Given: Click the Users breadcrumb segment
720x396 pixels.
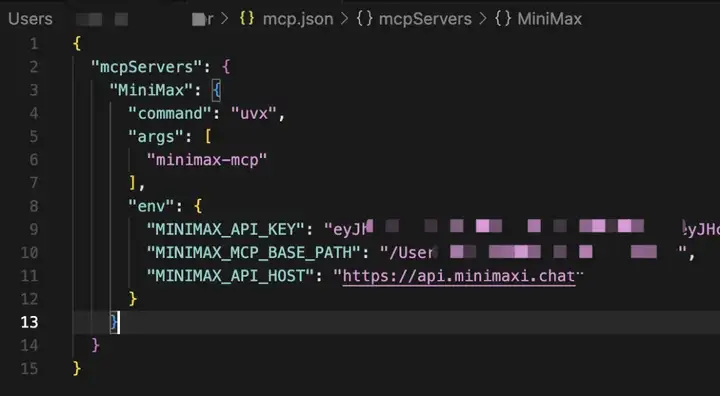Looking at the screenshot, I should click(x=30, y=19).
